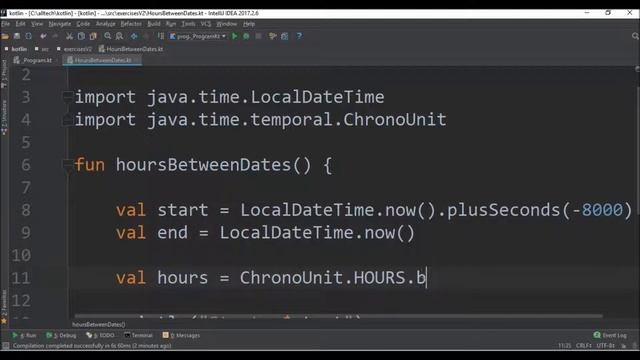Open the Help menu
640x360 pixels.
pos(249,24)
